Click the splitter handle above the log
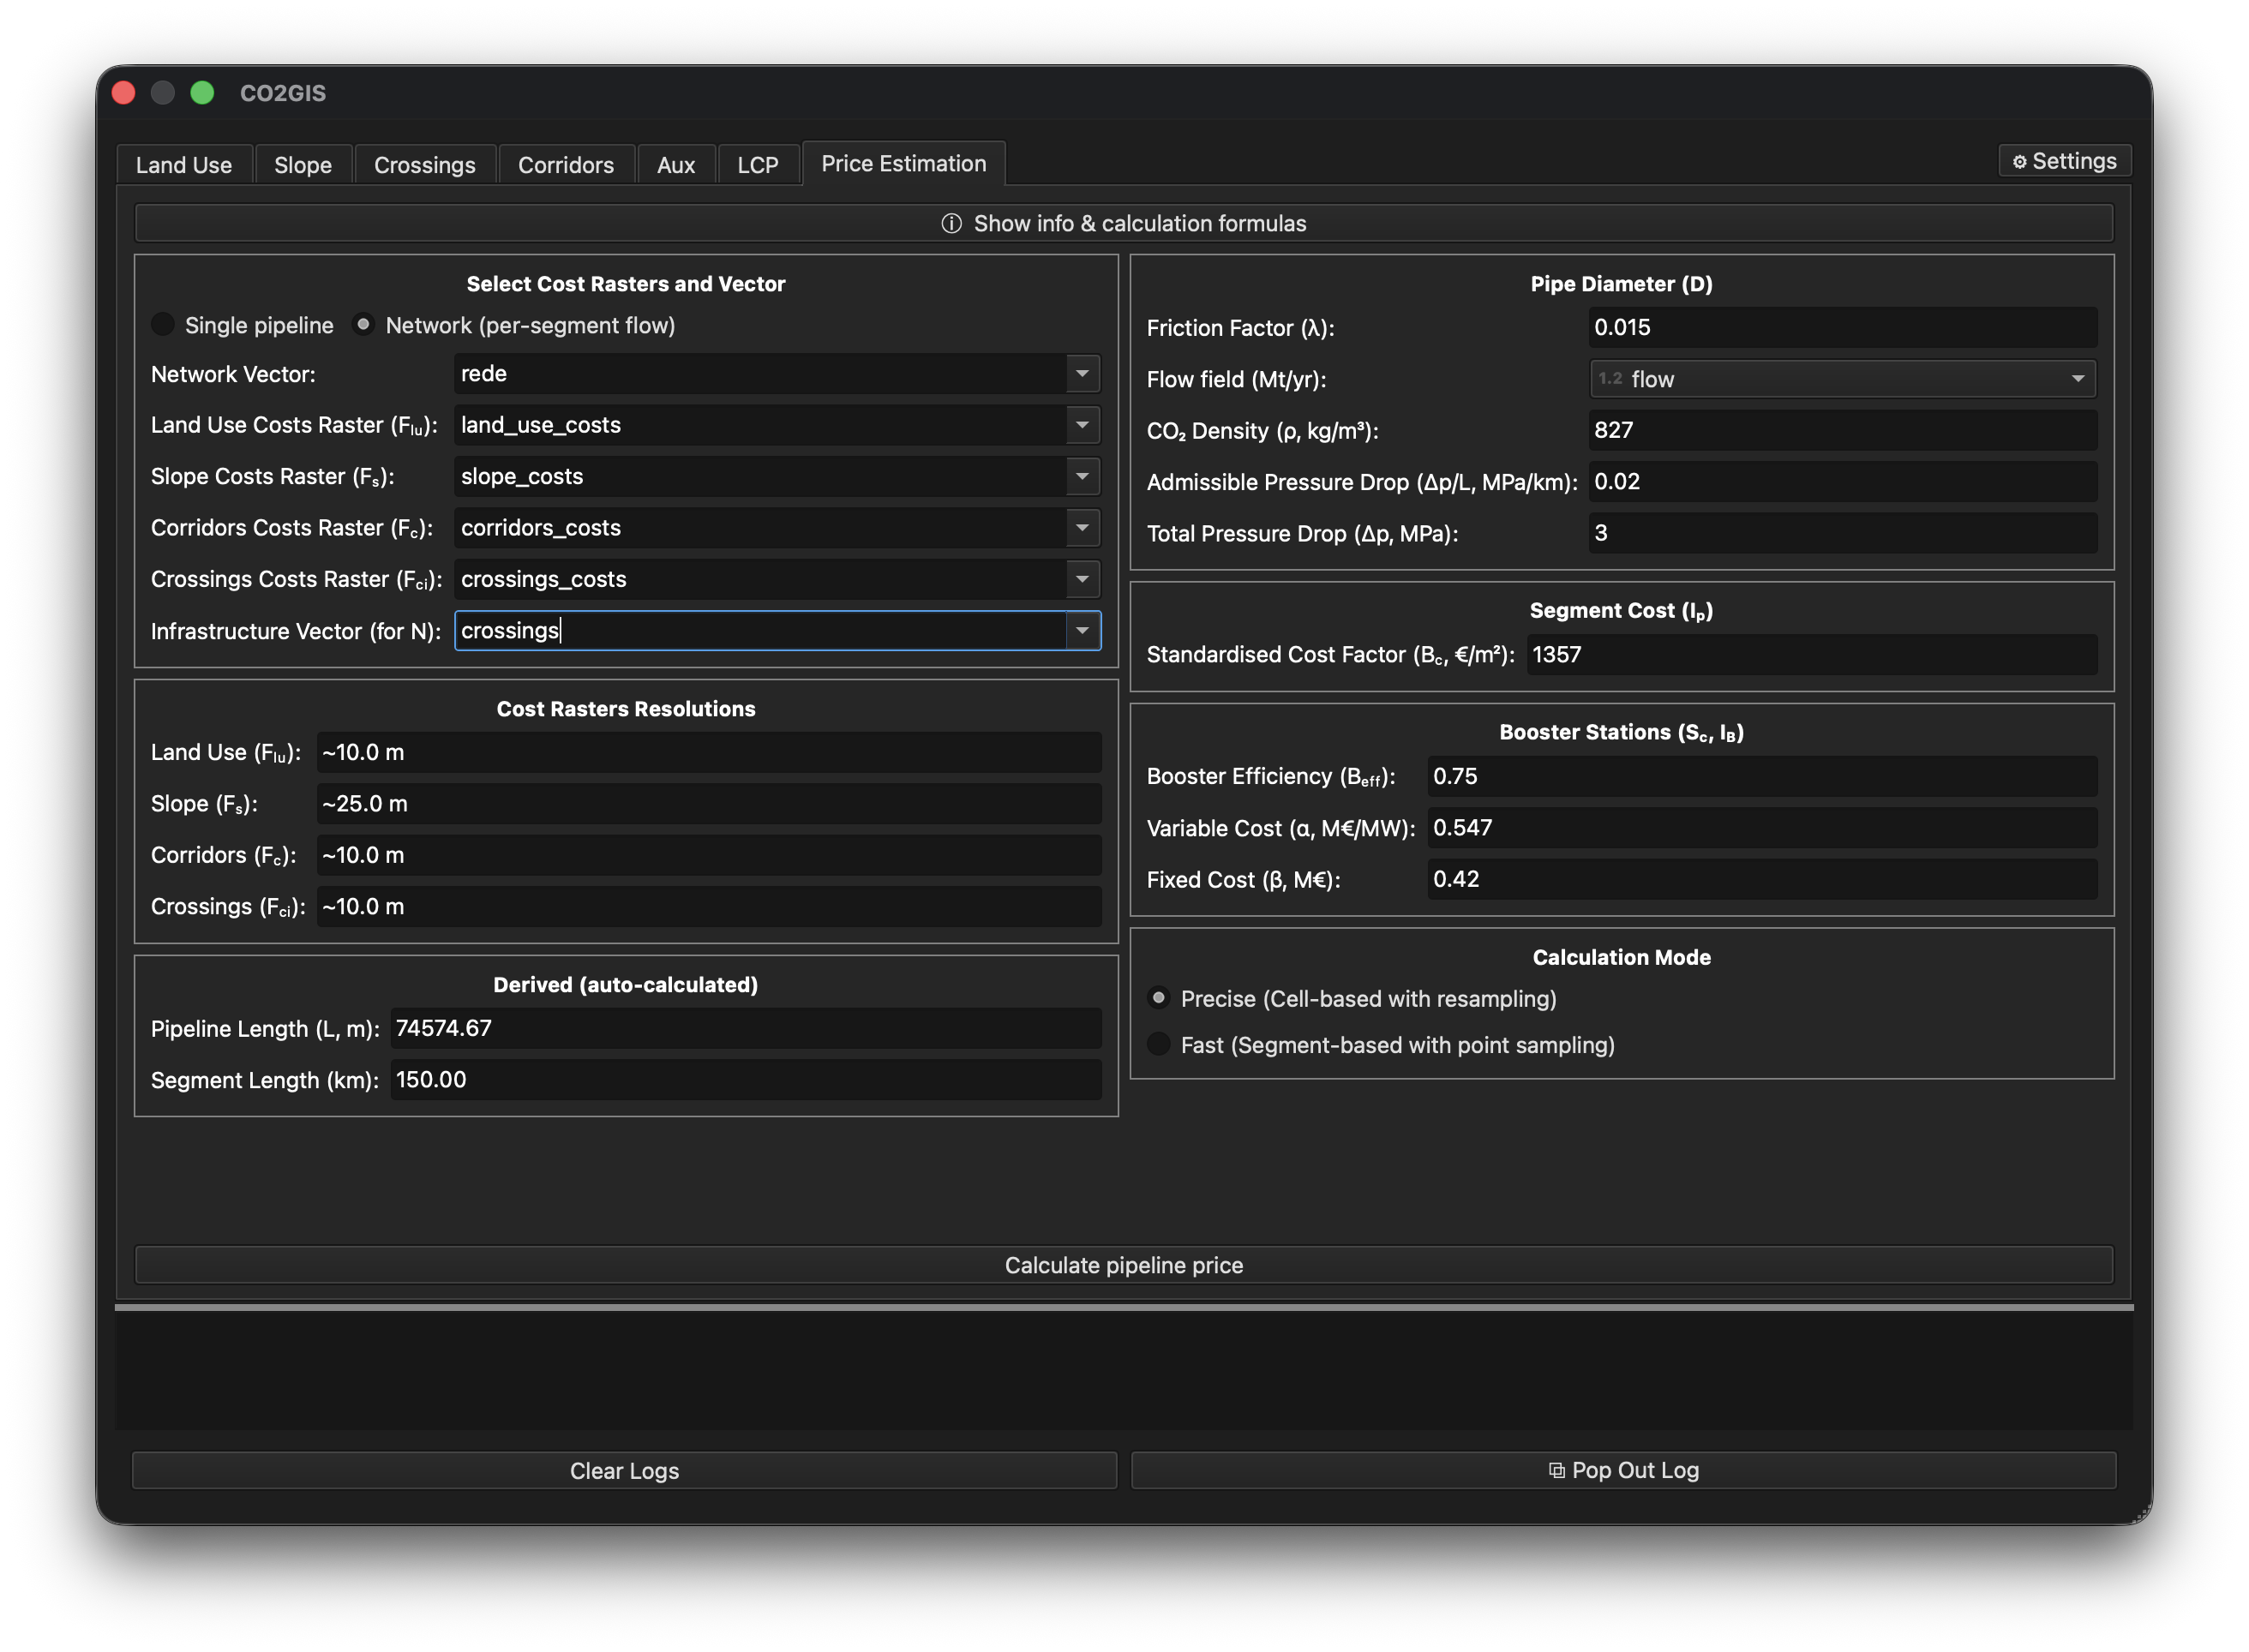Screen dimensions: 2249x1652 click(1124, 1307)
